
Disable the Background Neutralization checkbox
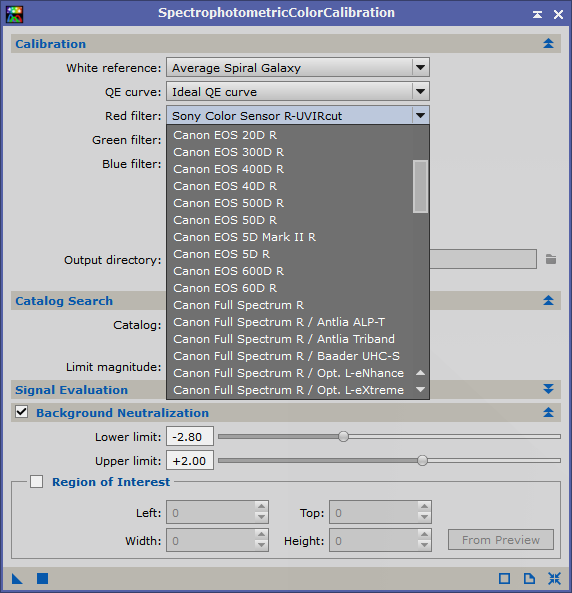(22, 411)
